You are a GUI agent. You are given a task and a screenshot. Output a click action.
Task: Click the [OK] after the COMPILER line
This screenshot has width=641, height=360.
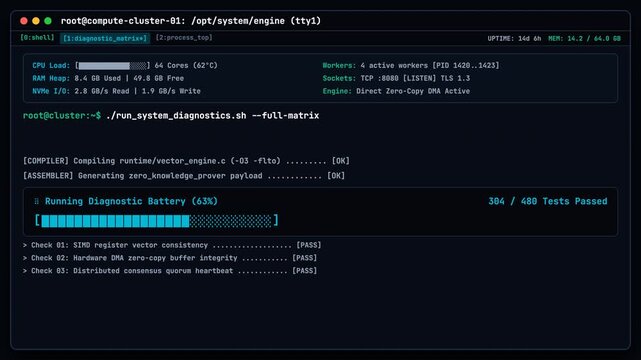(x=341, y=161)
